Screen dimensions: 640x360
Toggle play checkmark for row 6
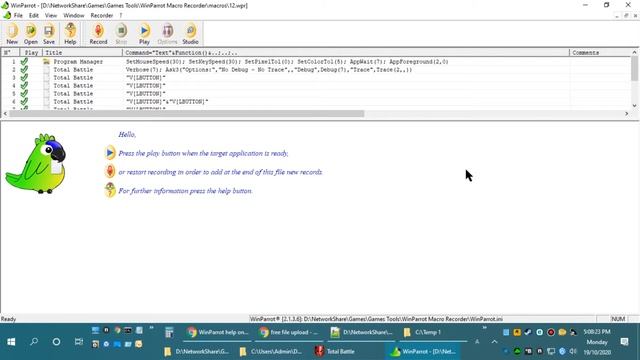tap(24, 102)
